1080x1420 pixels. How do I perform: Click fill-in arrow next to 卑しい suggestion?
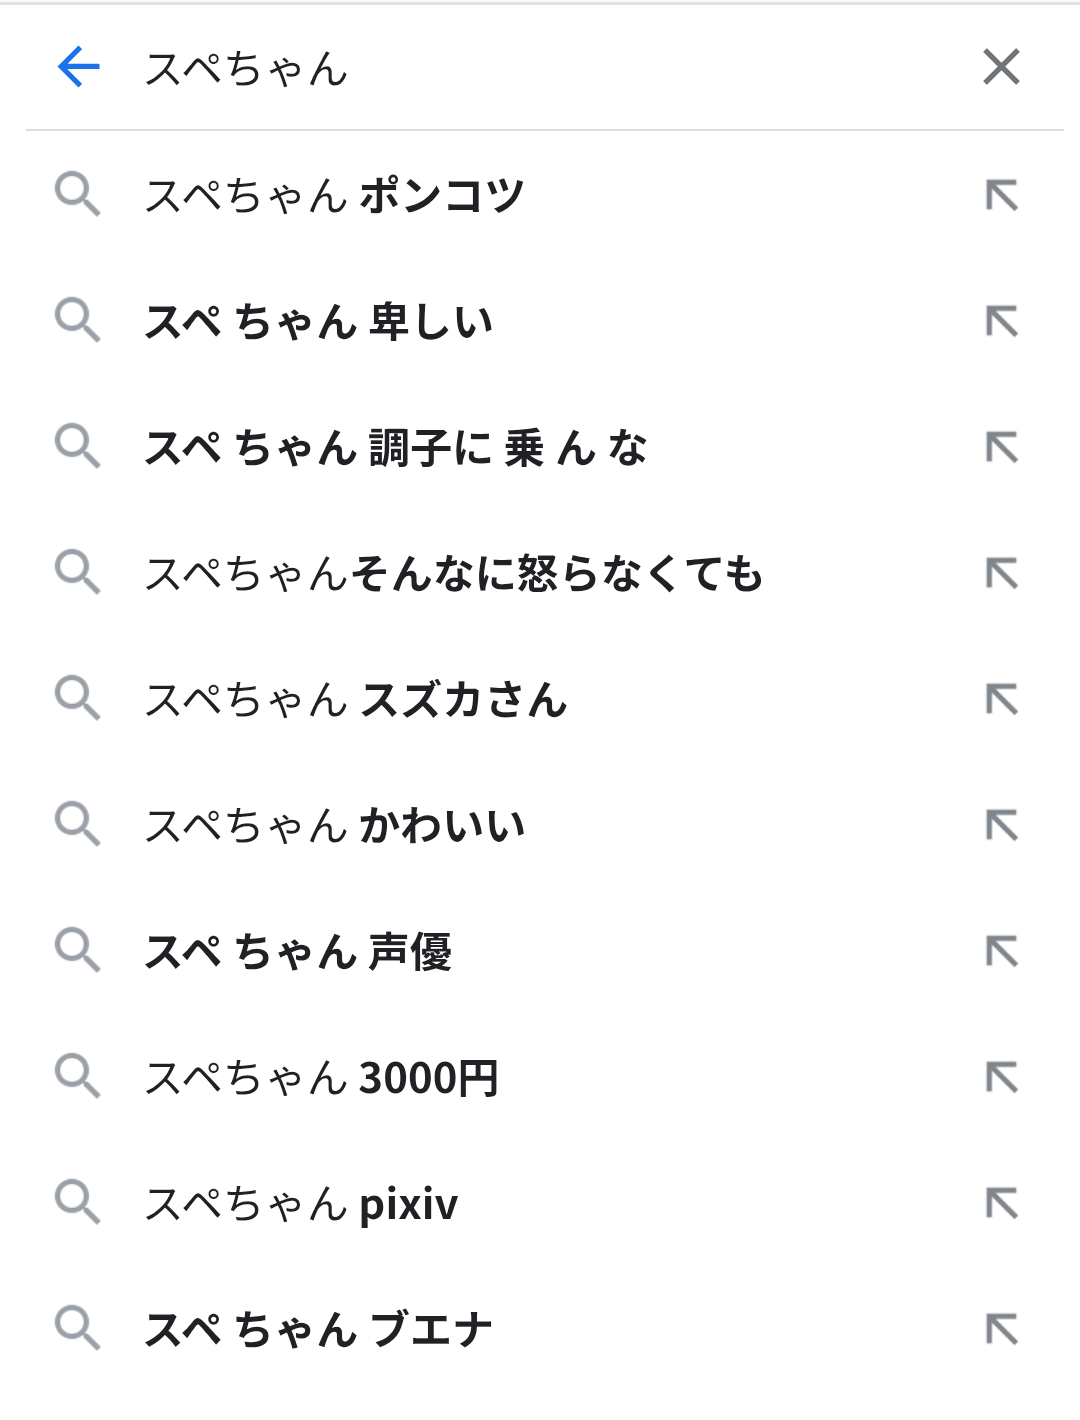tap(1001, 321)
